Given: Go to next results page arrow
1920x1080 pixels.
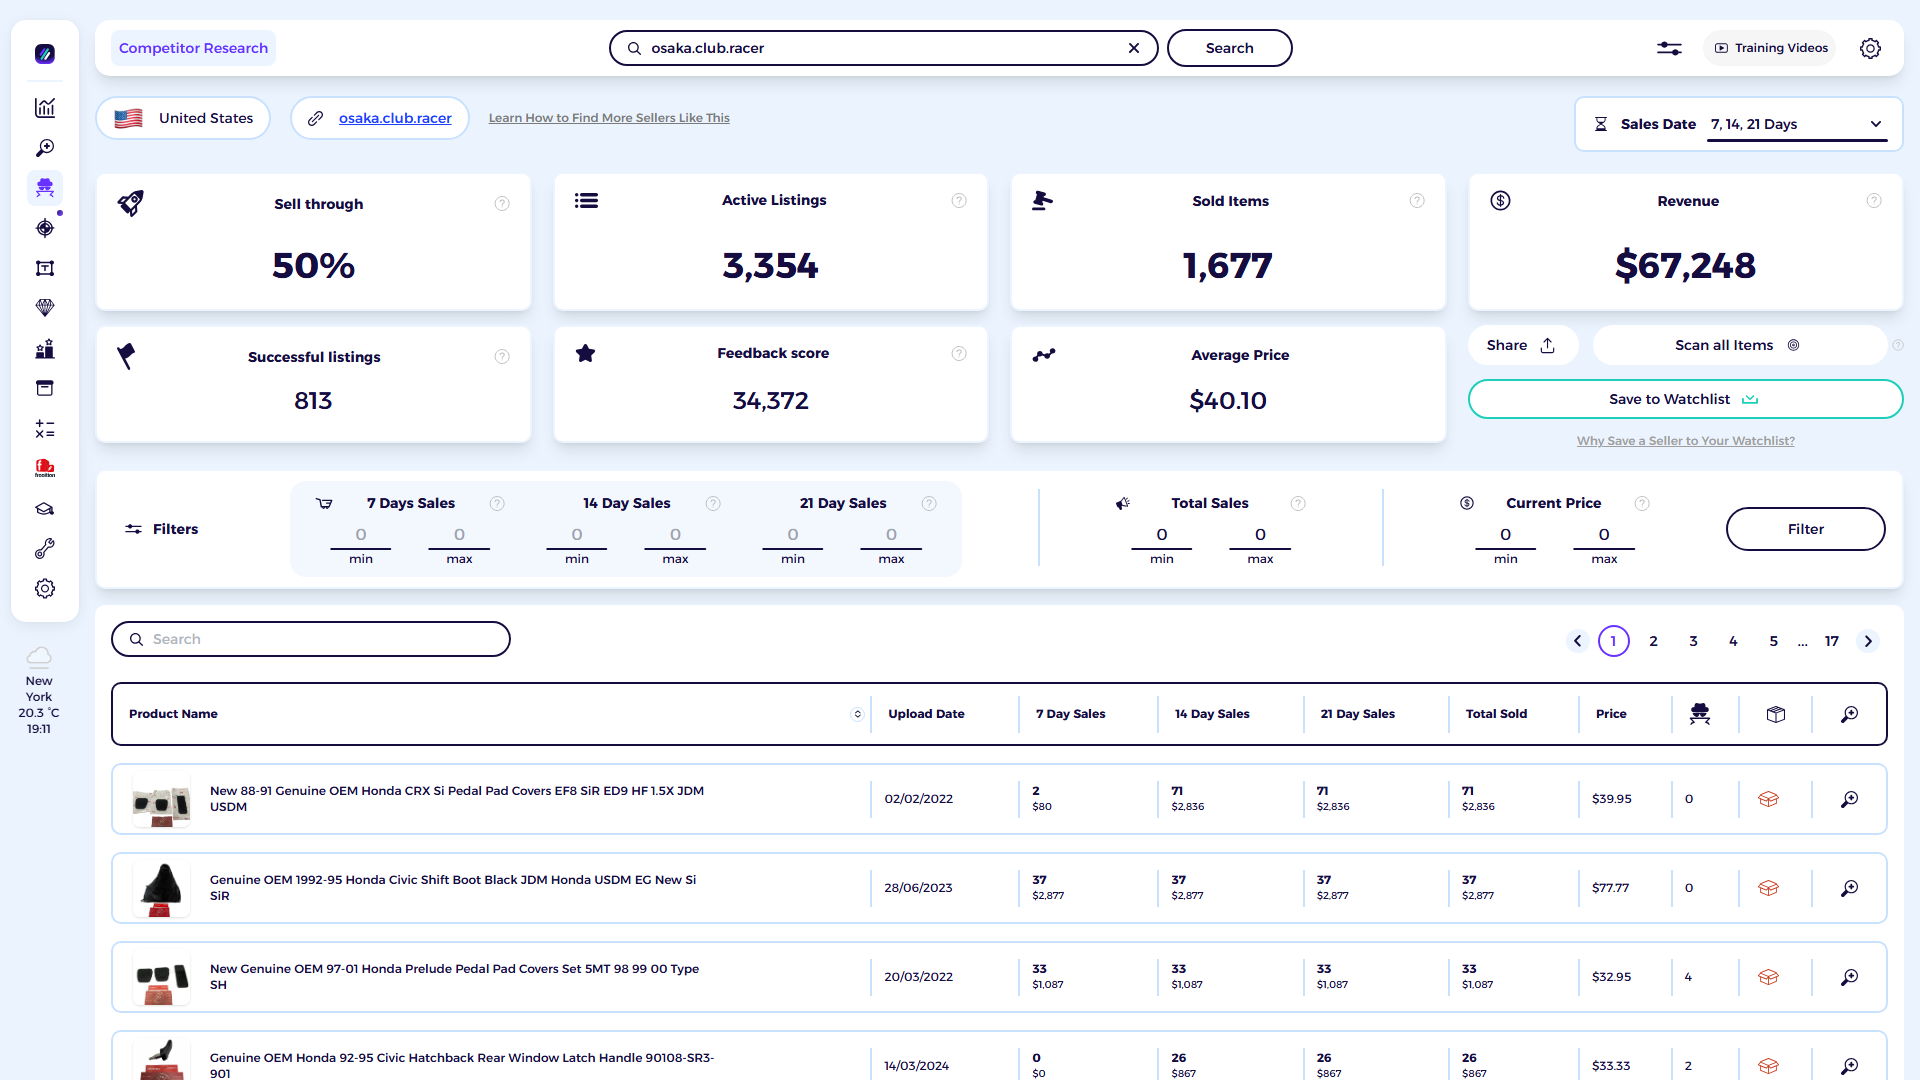Looking at the screenshot, I should 1868,641.
